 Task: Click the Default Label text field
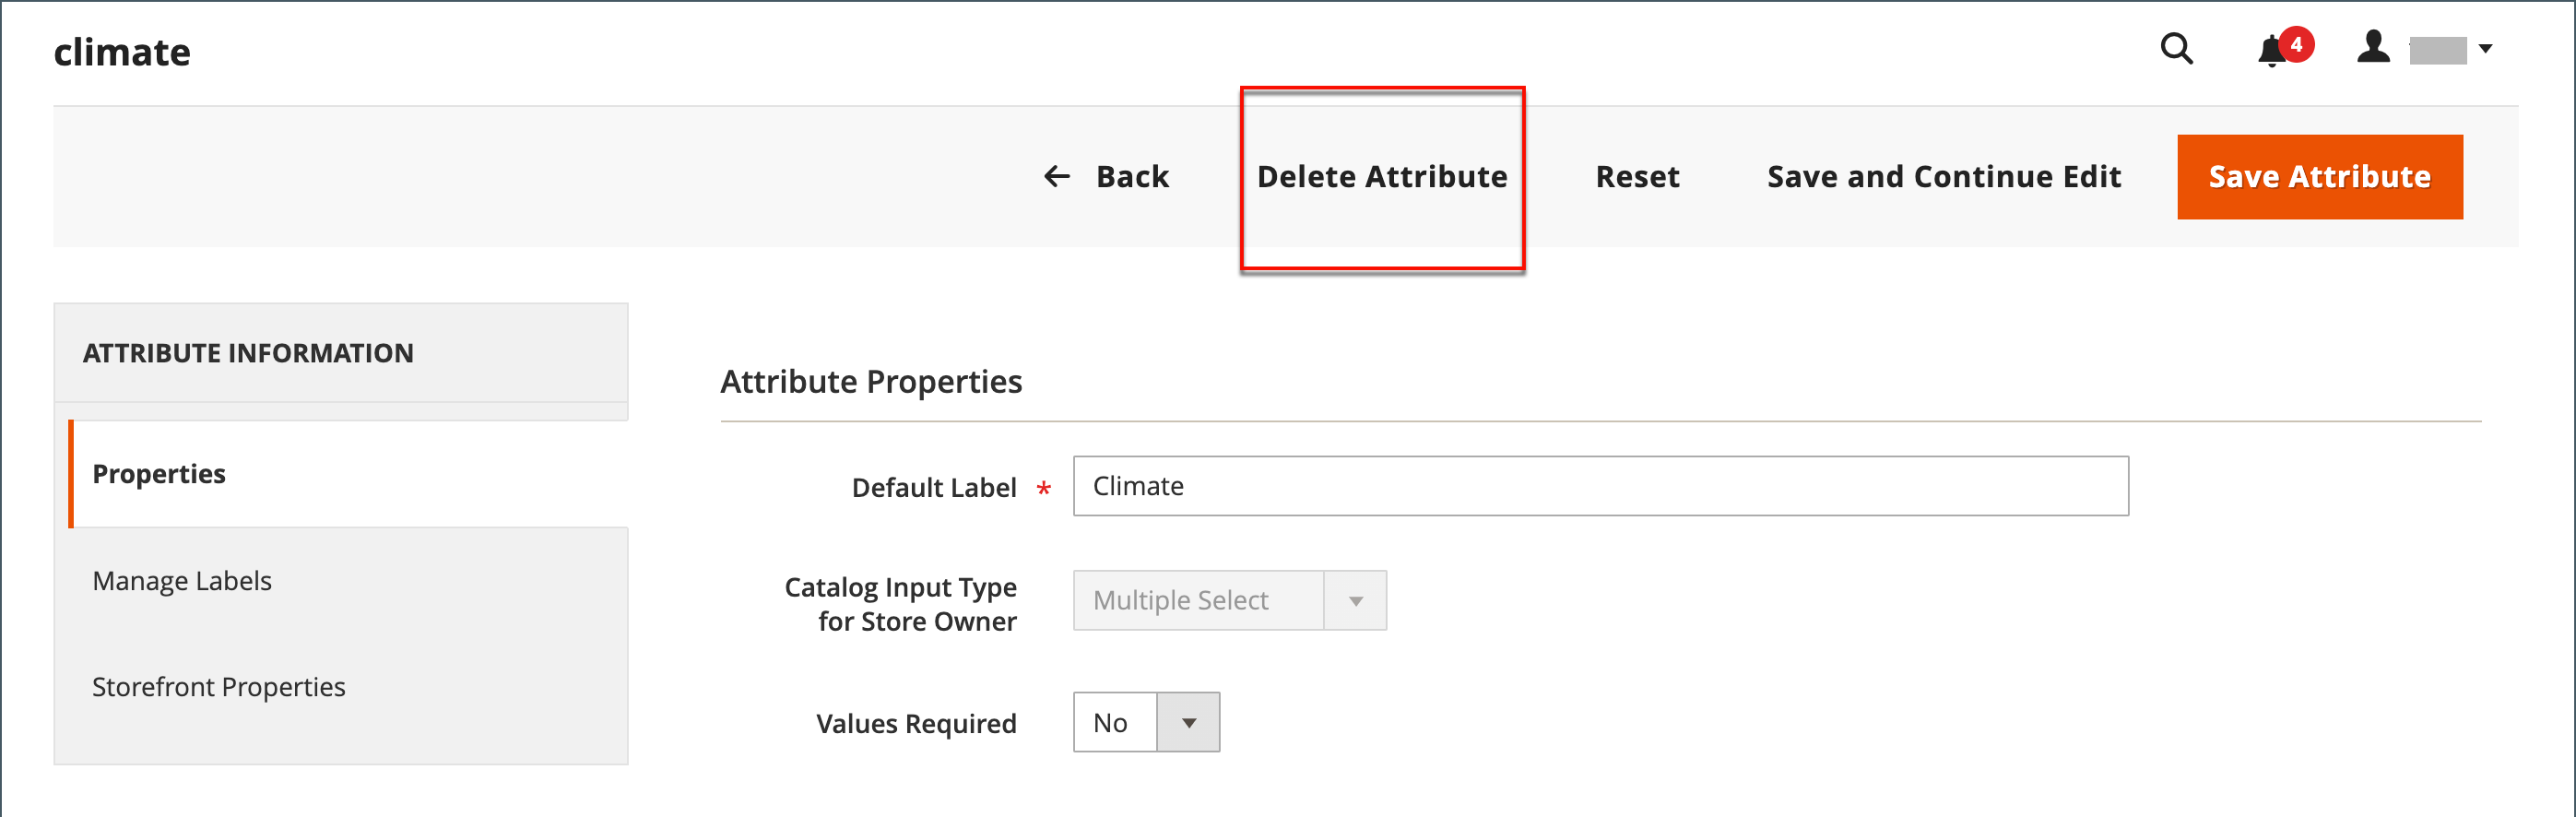pyautogui.click(x=1600, y=486)
